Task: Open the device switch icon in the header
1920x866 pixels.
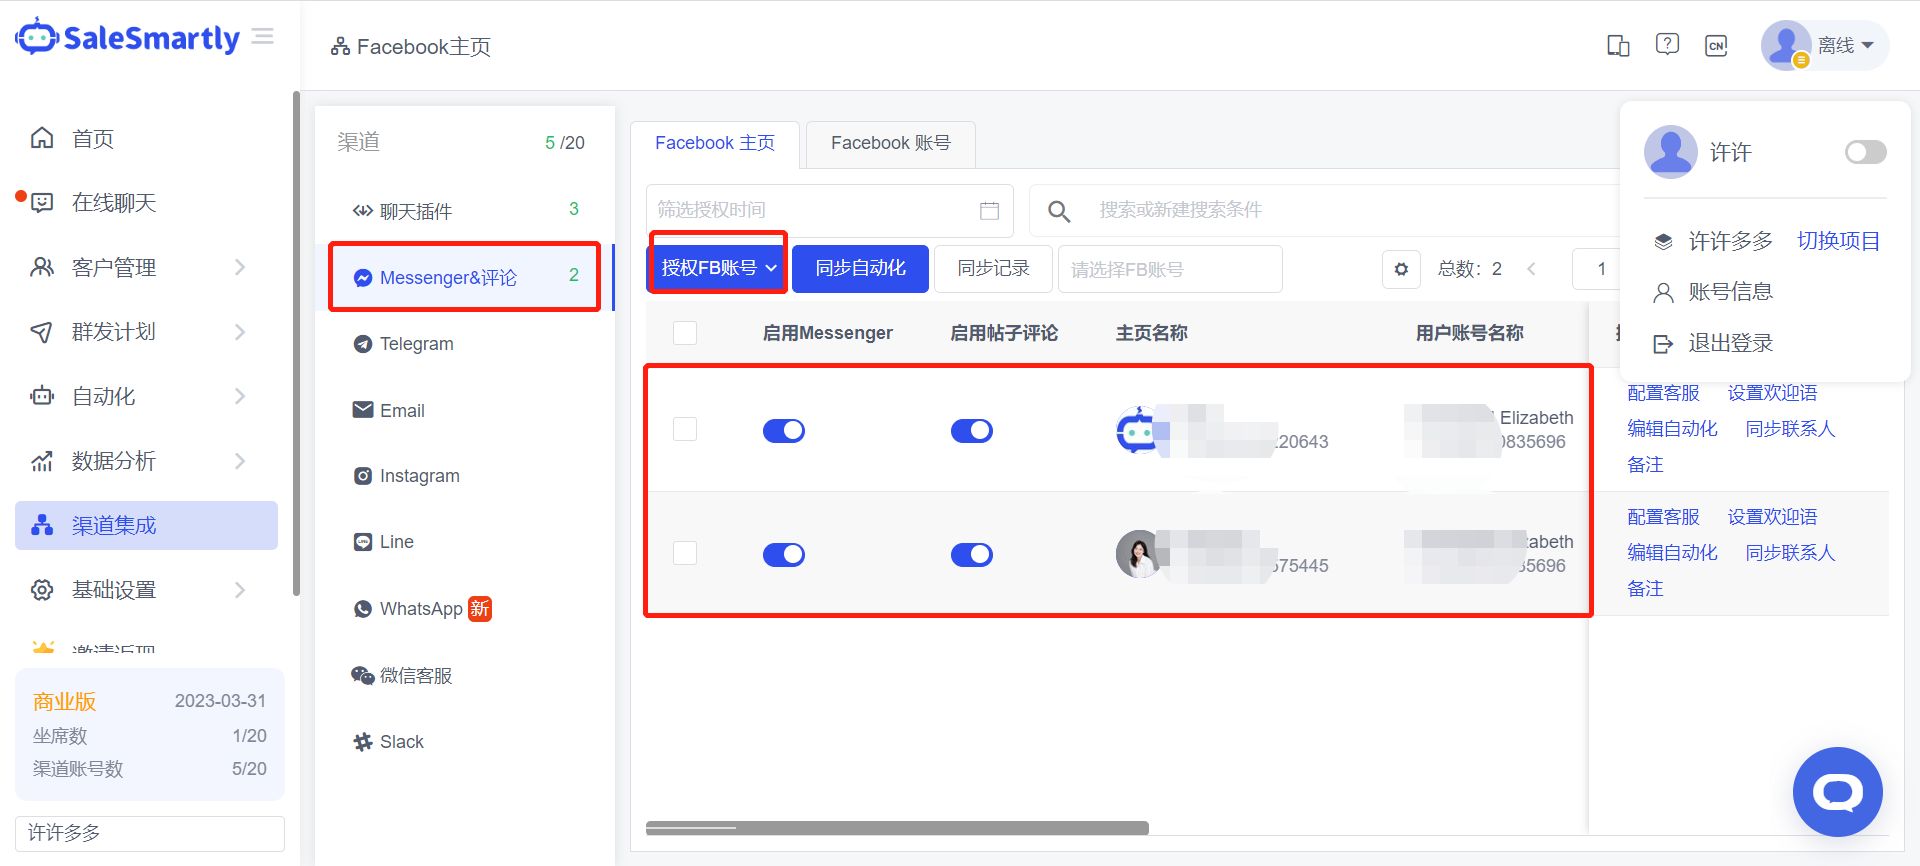Action: pyautogui.click(x=1618, y=45)
